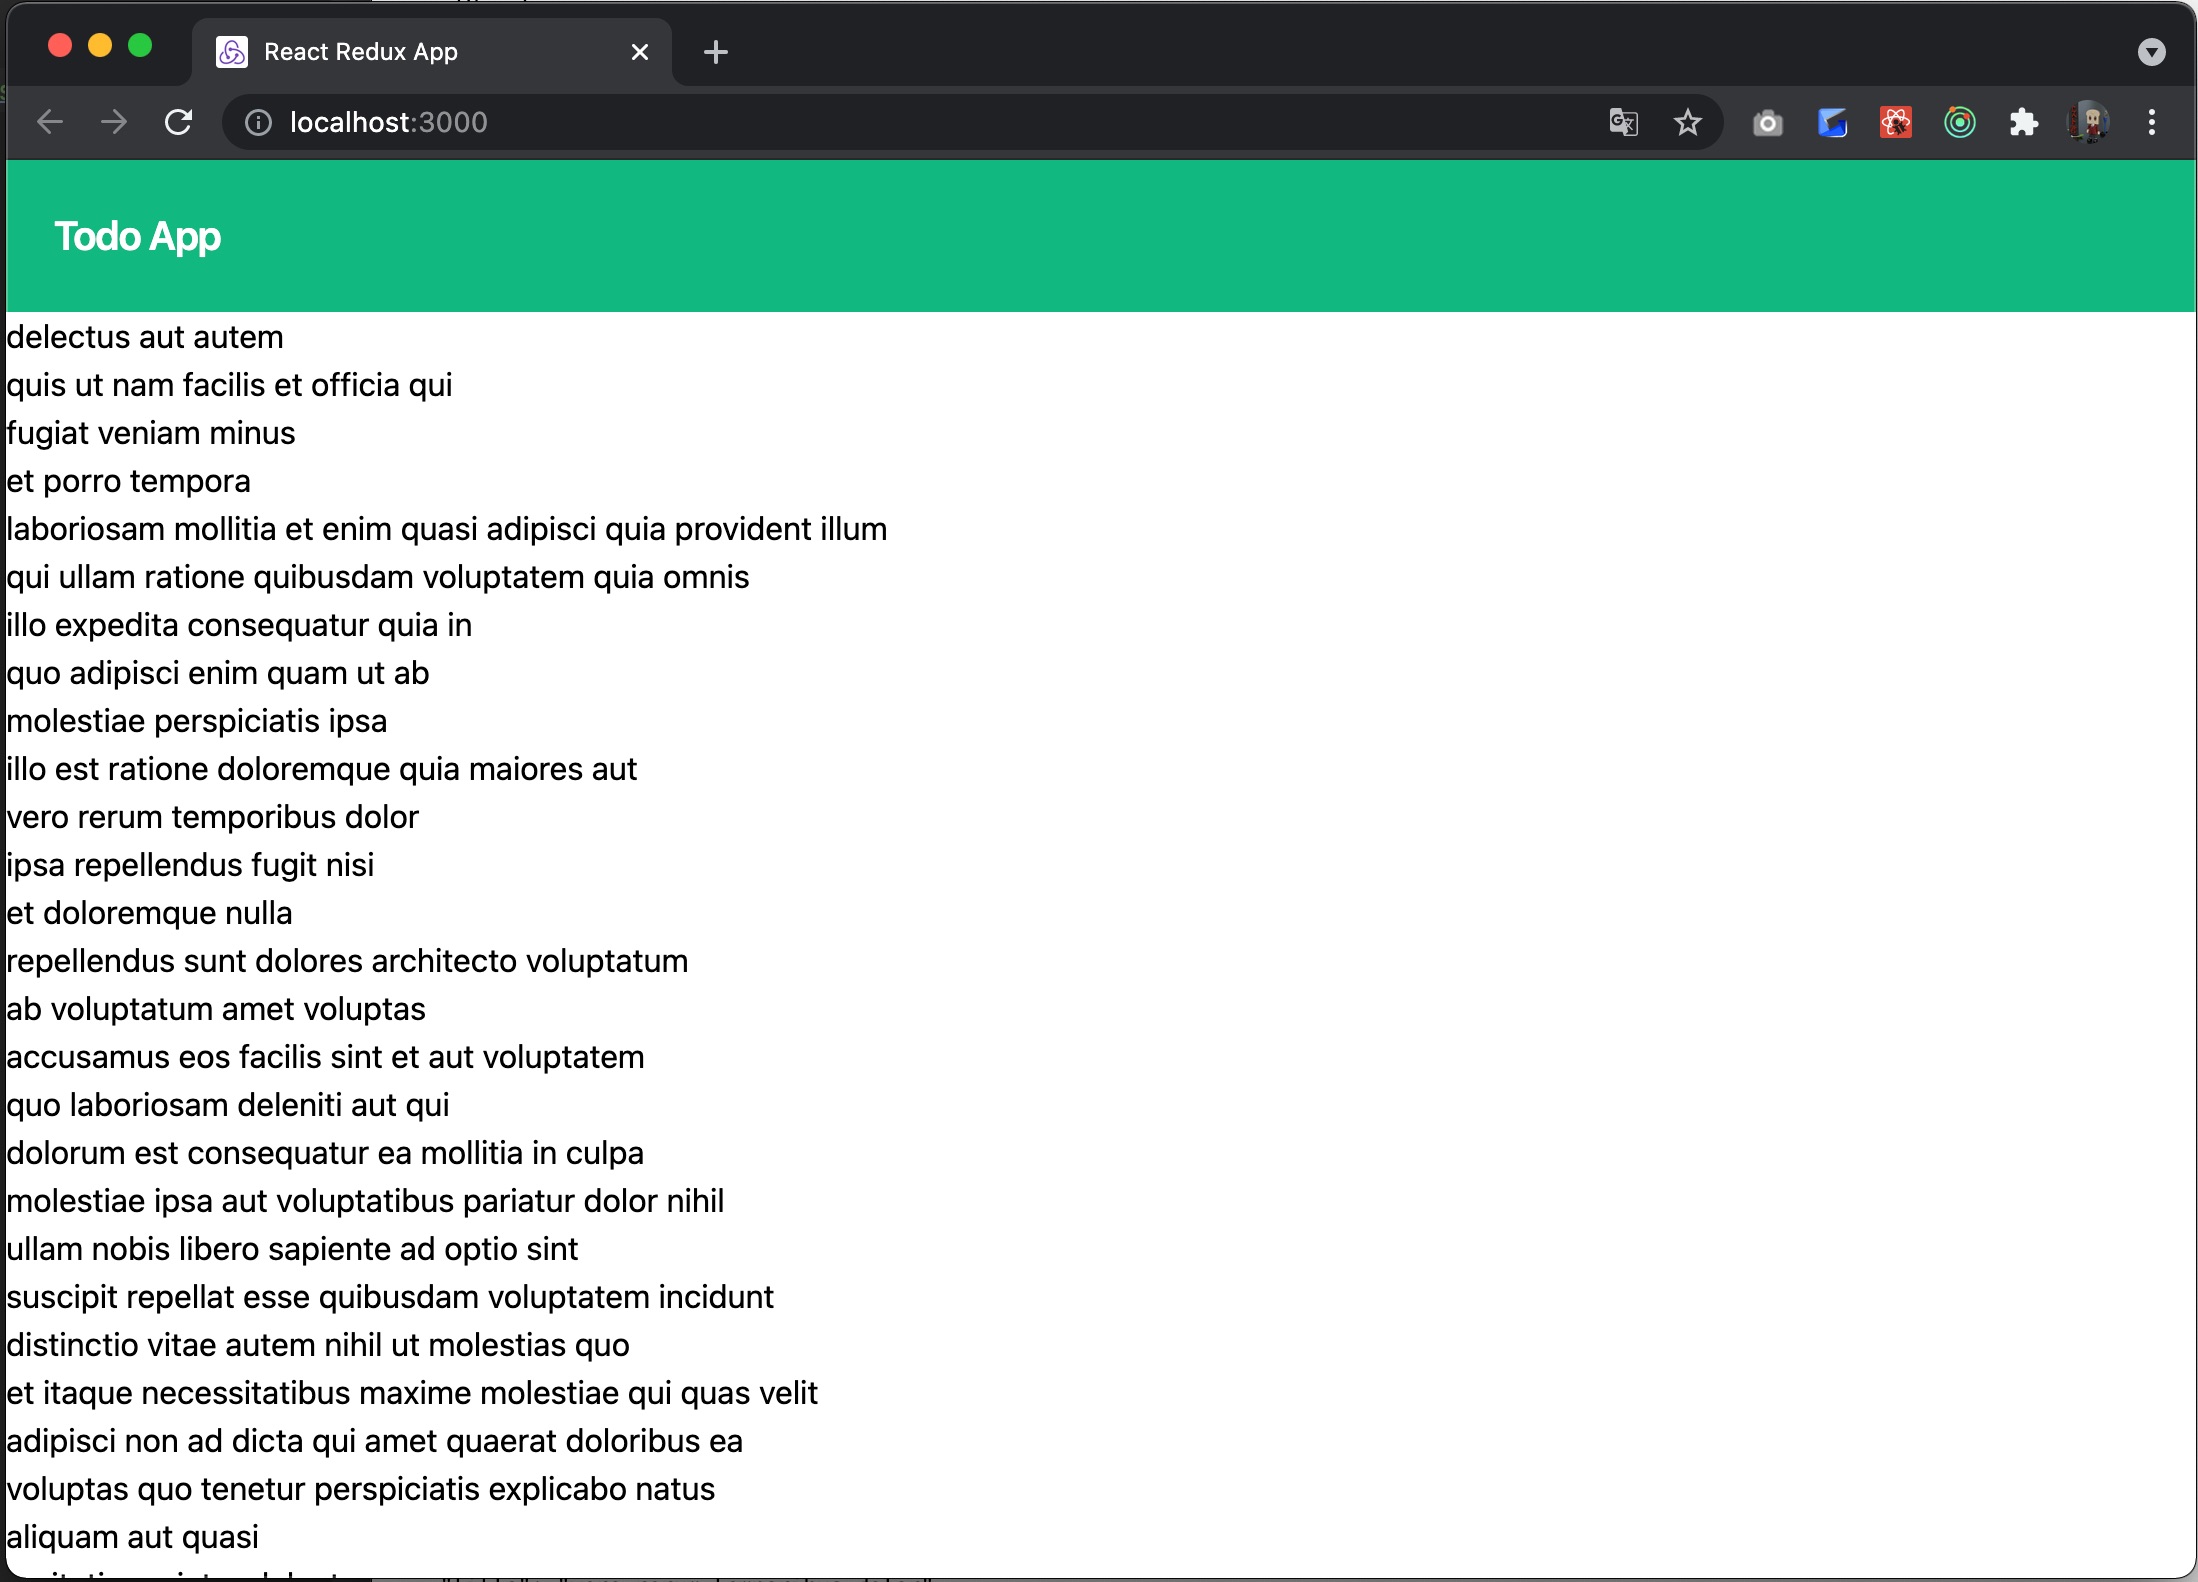
Task: Click the Todo App header title
Action: click(x=138, y=237)
